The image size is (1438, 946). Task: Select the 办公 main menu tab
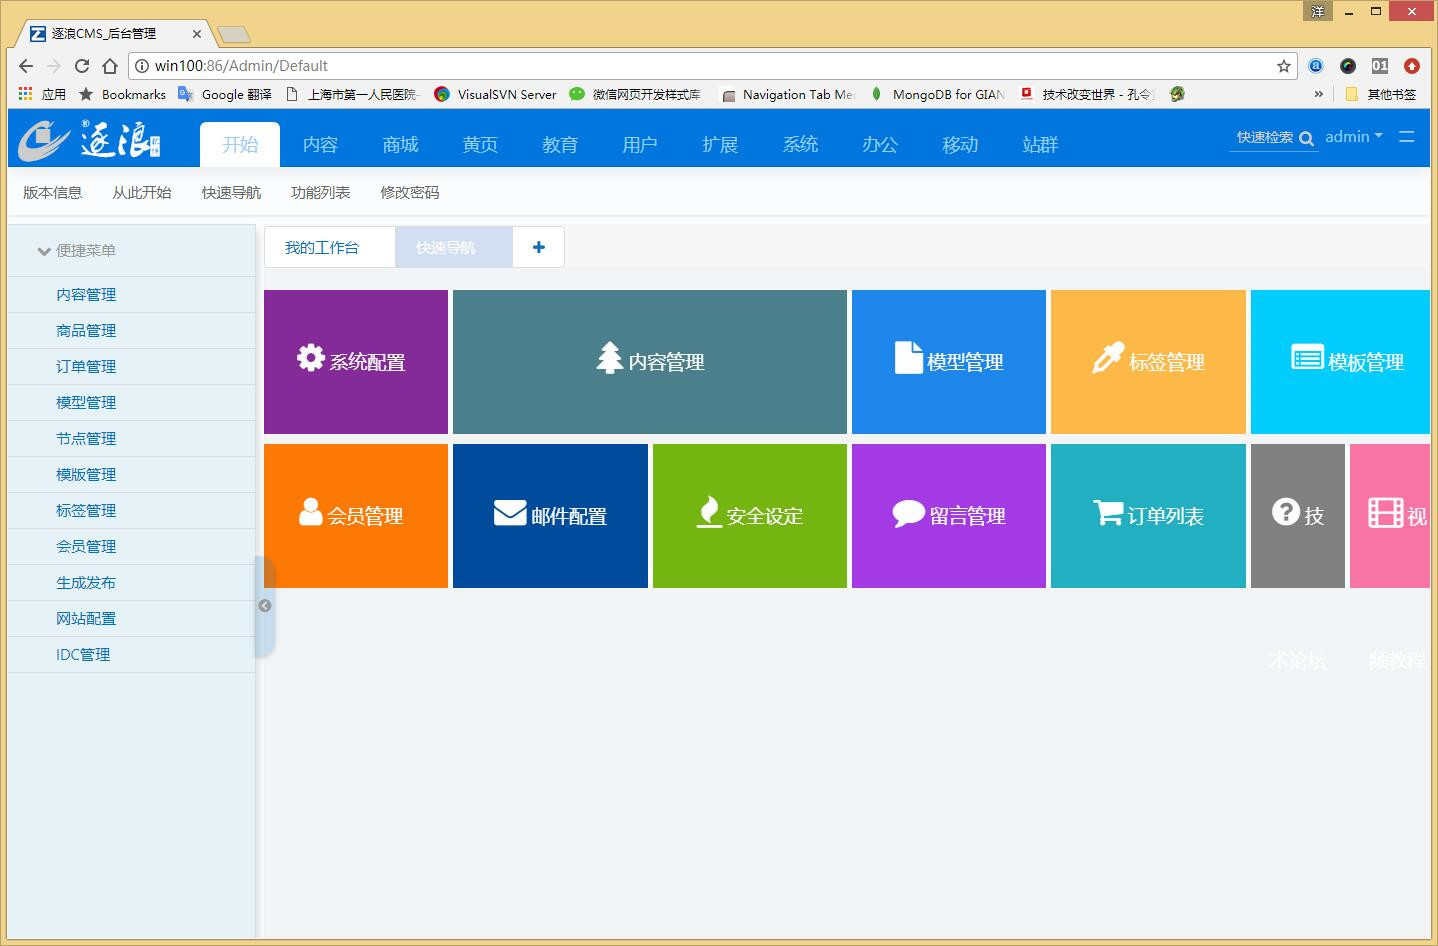pos(880,145)
